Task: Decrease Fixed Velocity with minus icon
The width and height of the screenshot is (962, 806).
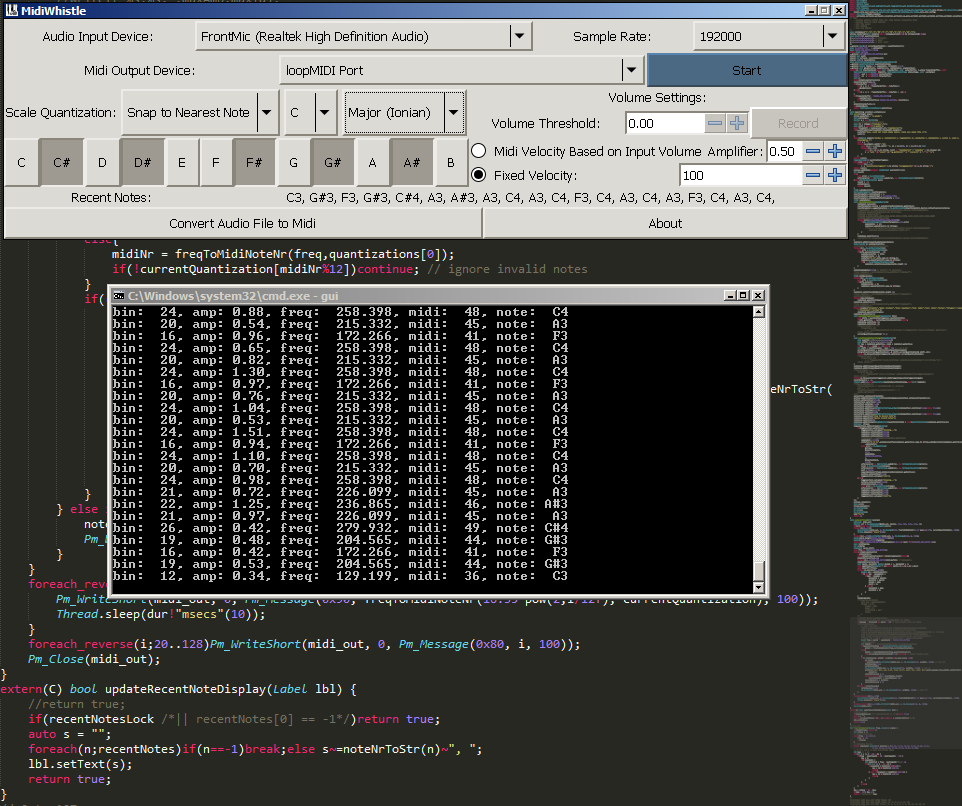Action: [813, 175]
